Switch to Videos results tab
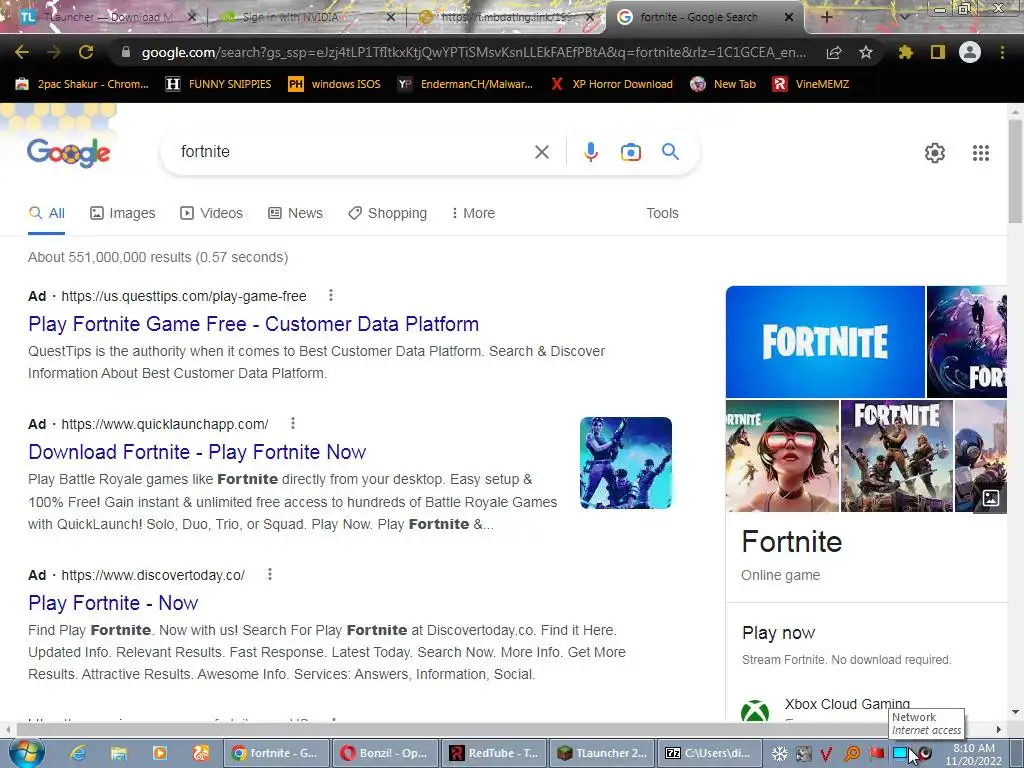This screenshot has height=768, width=1024. click(212, 214)
